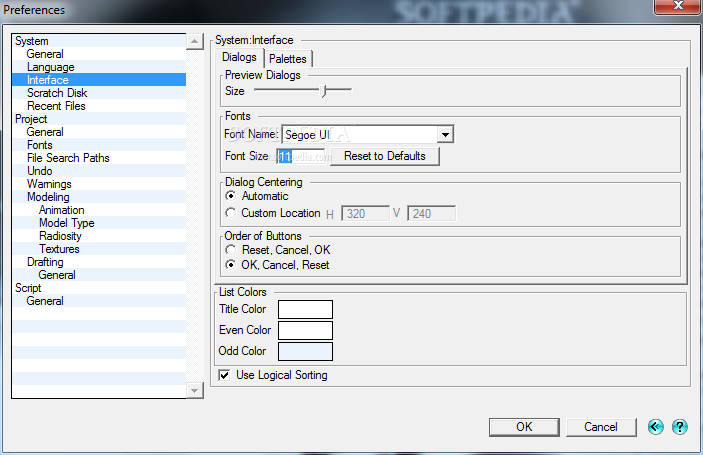Open the Odd Color swatch
The height and width of the screenshot is (455, 703).
[305, 351]
